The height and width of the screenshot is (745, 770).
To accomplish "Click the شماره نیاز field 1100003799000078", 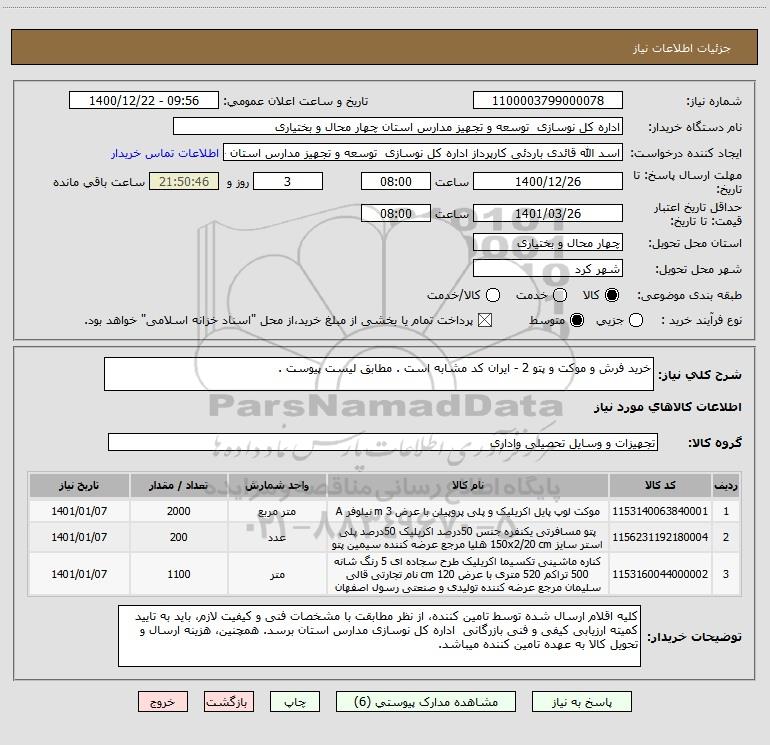I will click(x=548, y=101).
